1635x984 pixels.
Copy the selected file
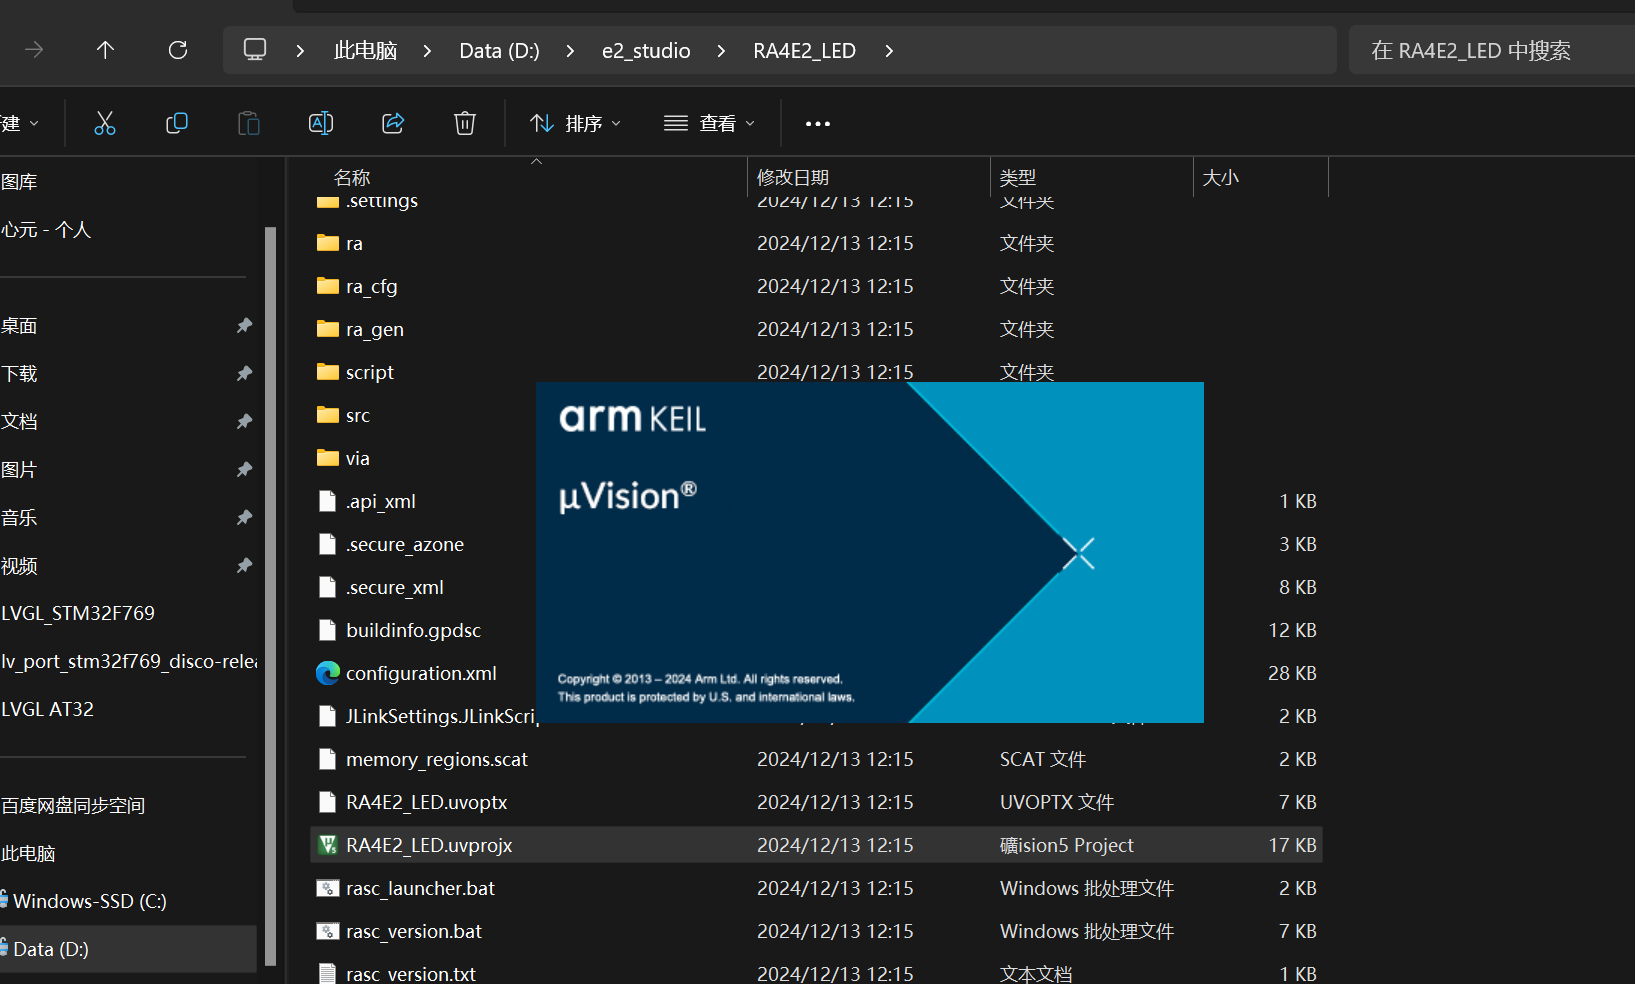[x=177, y=123]
